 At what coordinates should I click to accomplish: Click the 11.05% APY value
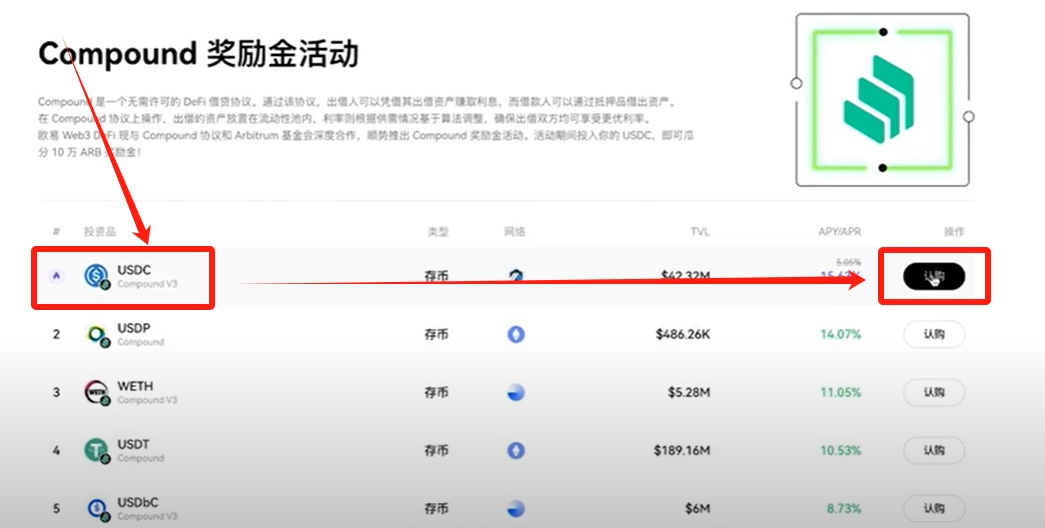pyautogui.click(x=840, y=393)
